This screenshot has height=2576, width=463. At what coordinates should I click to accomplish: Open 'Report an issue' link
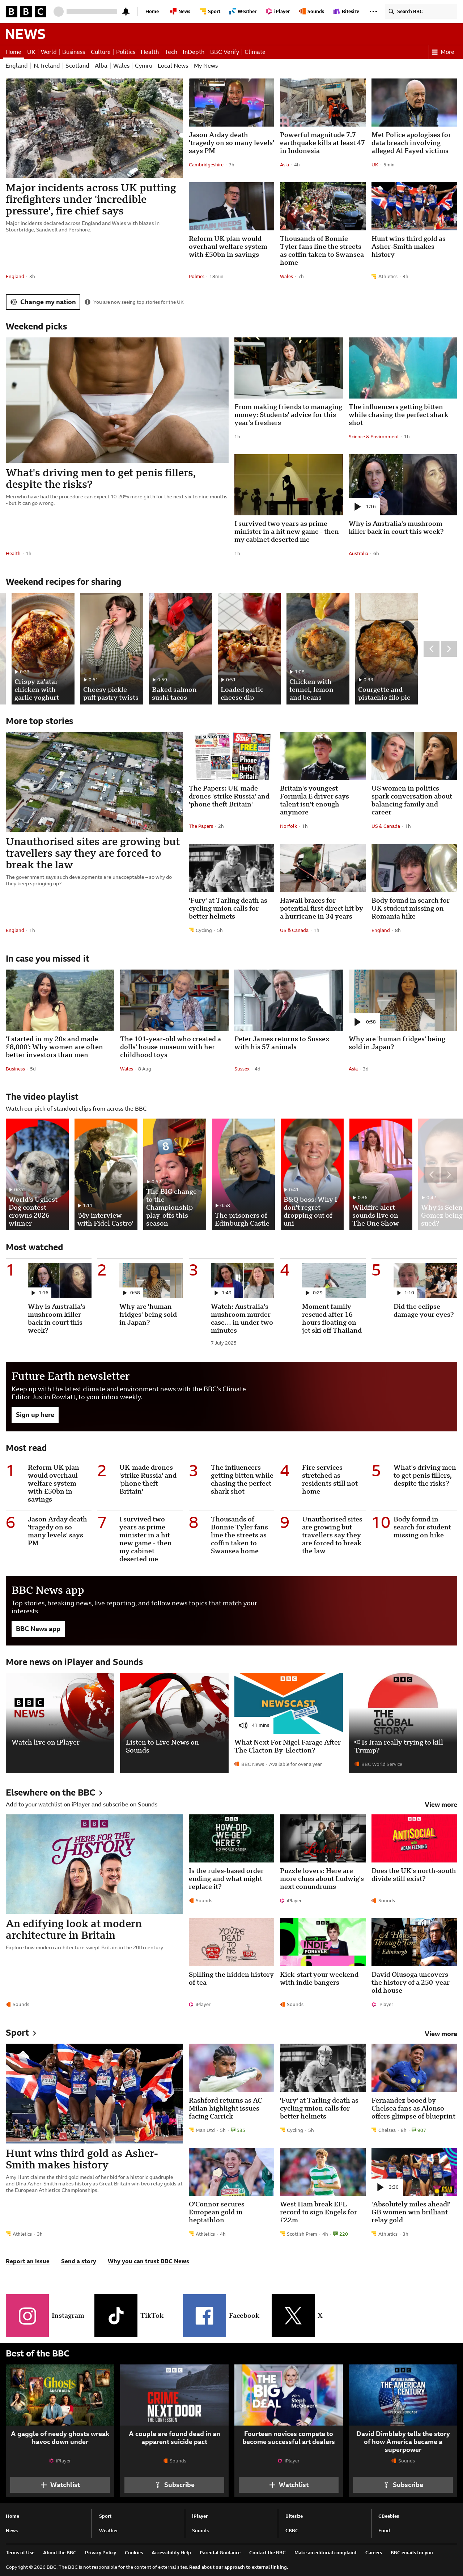pyautogui.click(x=27, y=2261)
